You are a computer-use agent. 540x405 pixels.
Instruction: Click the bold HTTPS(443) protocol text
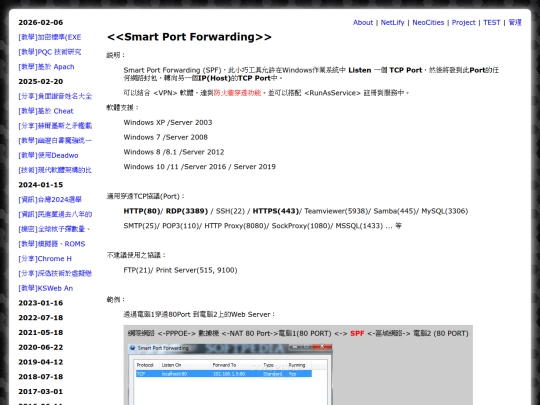276,211
